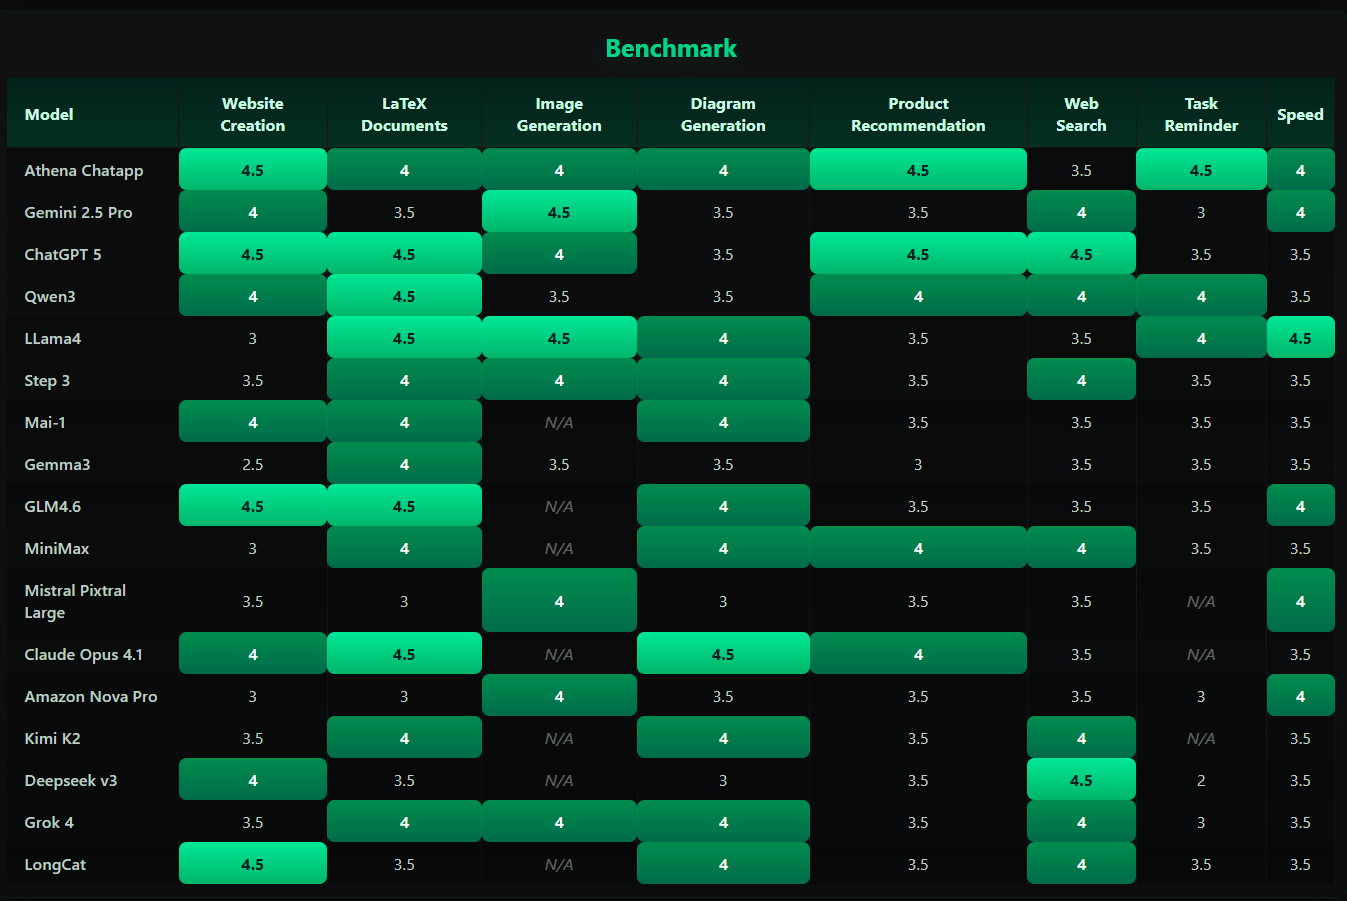Click ChatGPT 5's Web Search score cell
Image resolution: width=1347 pixels, height=901 pixels.
coord(1081,255)
